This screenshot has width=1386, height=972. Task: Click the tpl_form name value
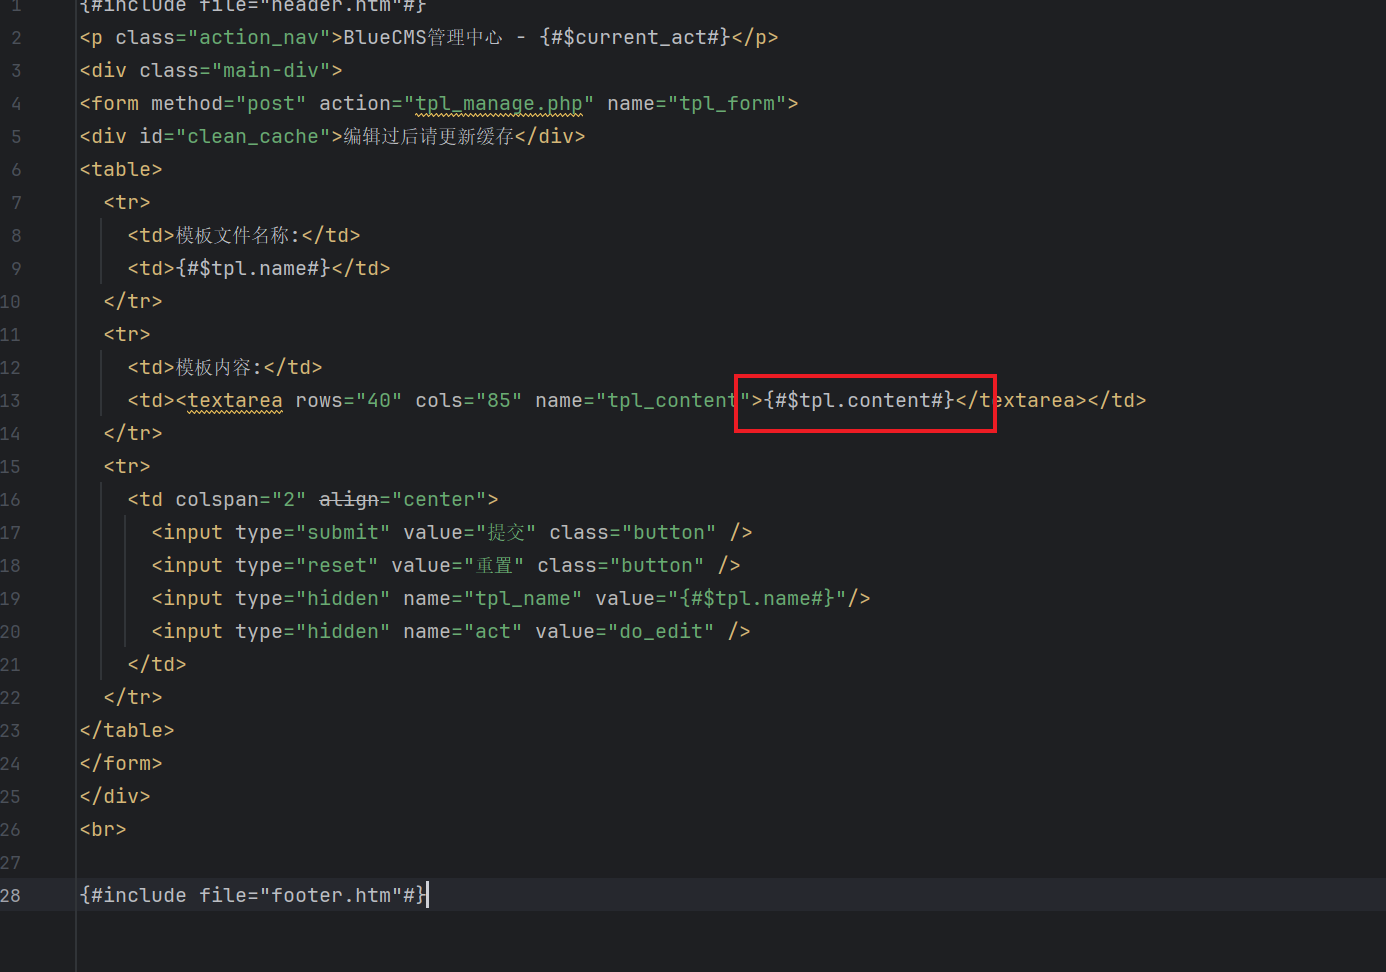[x=727, y=104]
